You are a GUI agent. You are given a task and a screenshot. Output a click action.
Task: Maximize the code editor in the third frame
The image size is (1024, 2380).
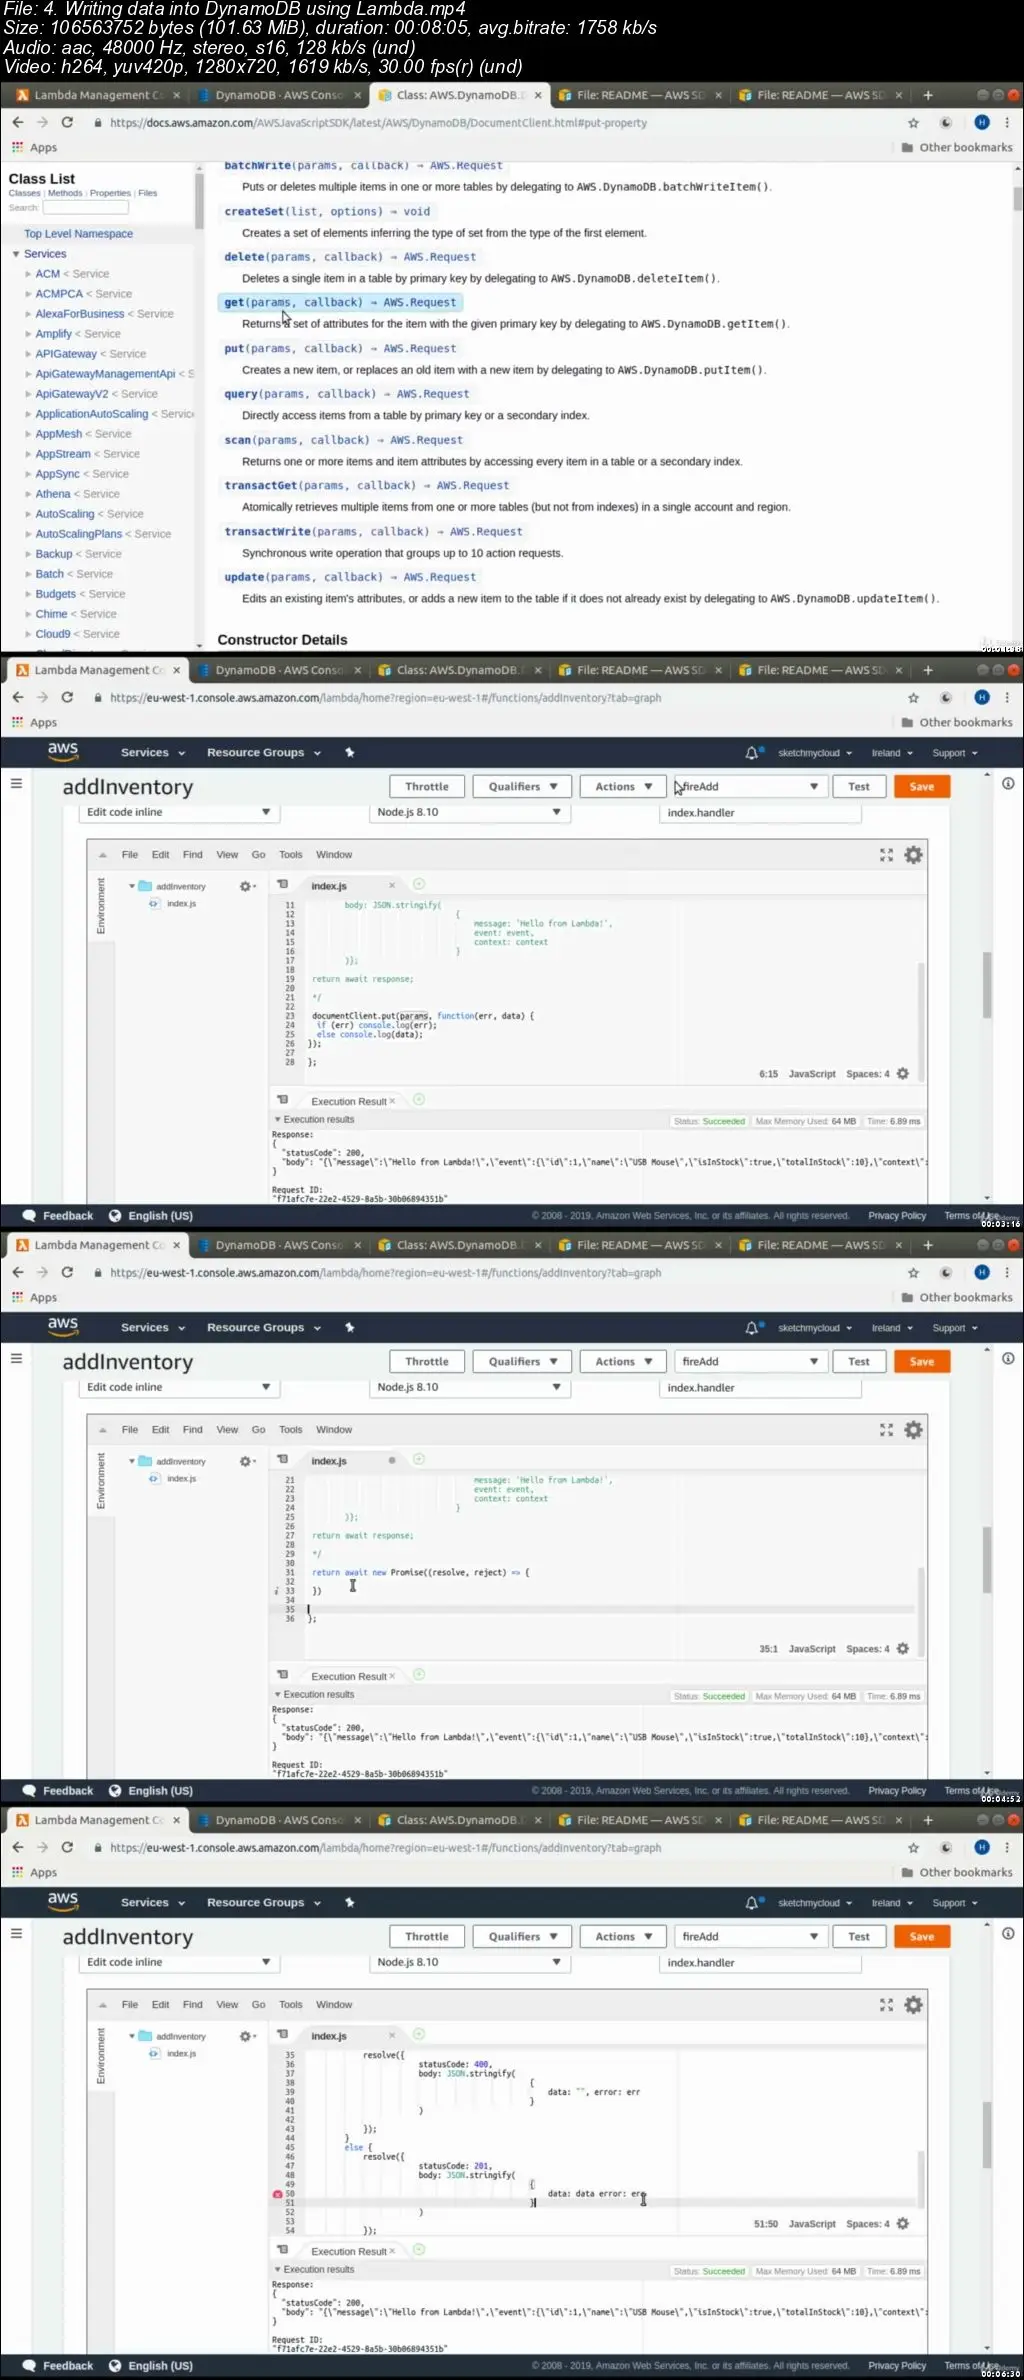(x=886, y=1430)
